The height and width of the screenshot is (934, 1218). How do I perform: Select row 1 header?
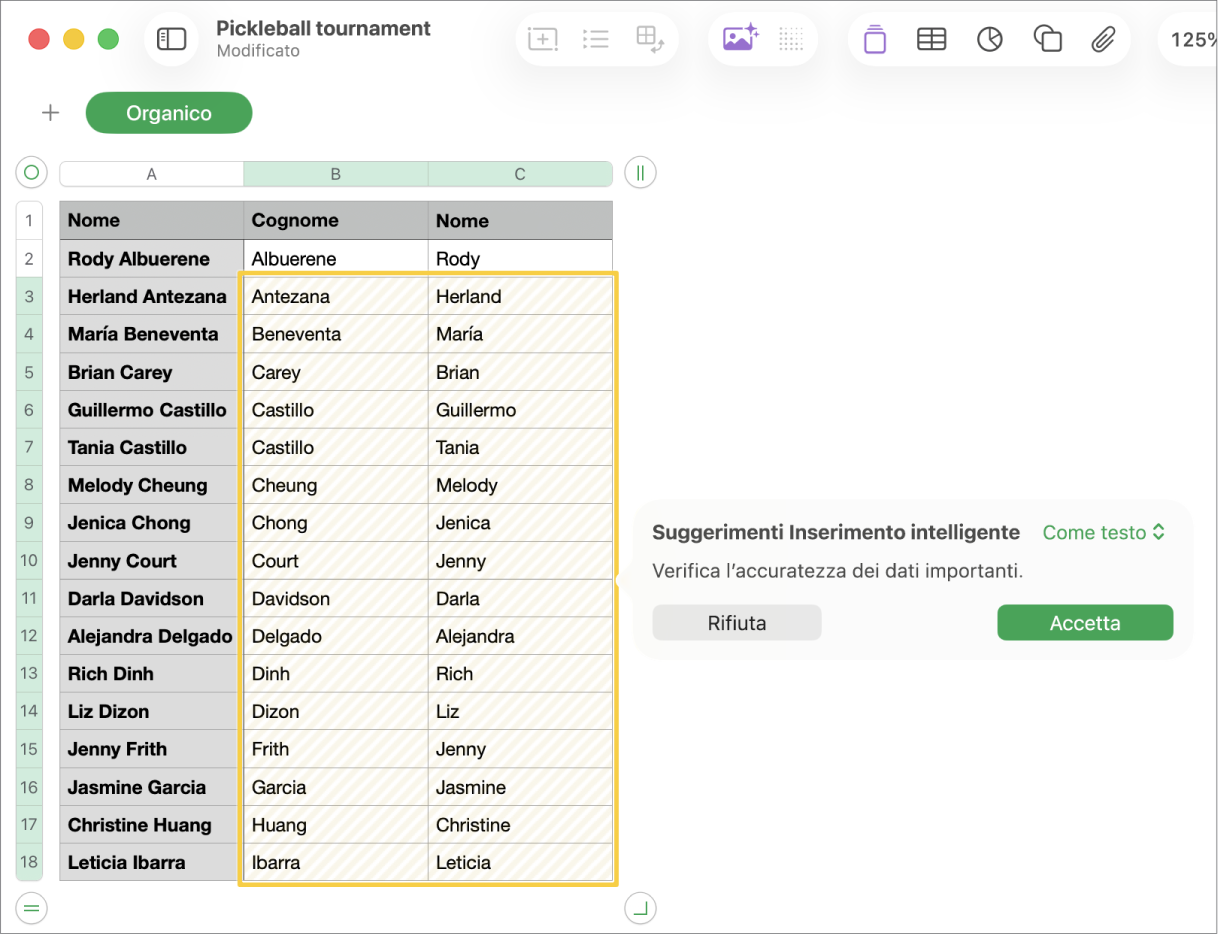29,220
